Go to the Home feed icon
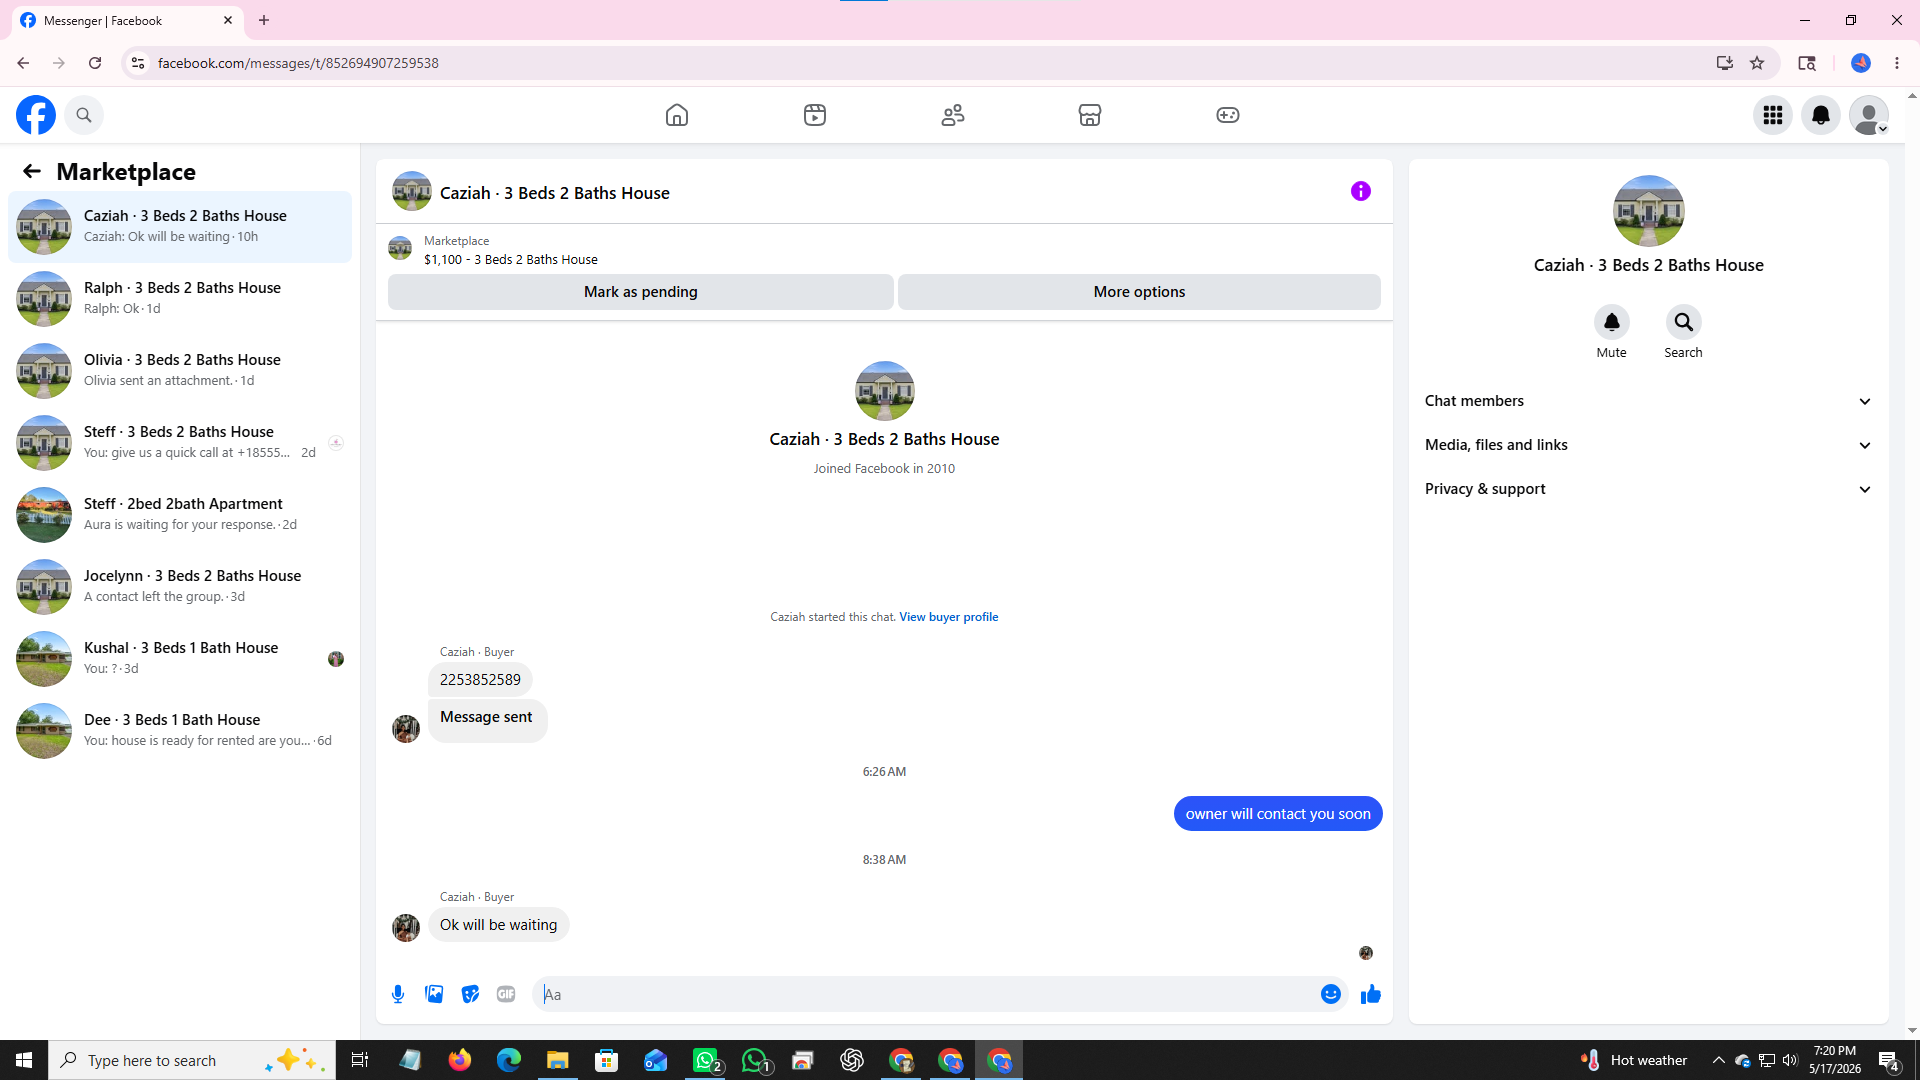Screen dimensions: 1920x1080 pyautogui.click(x=677, y=115)
